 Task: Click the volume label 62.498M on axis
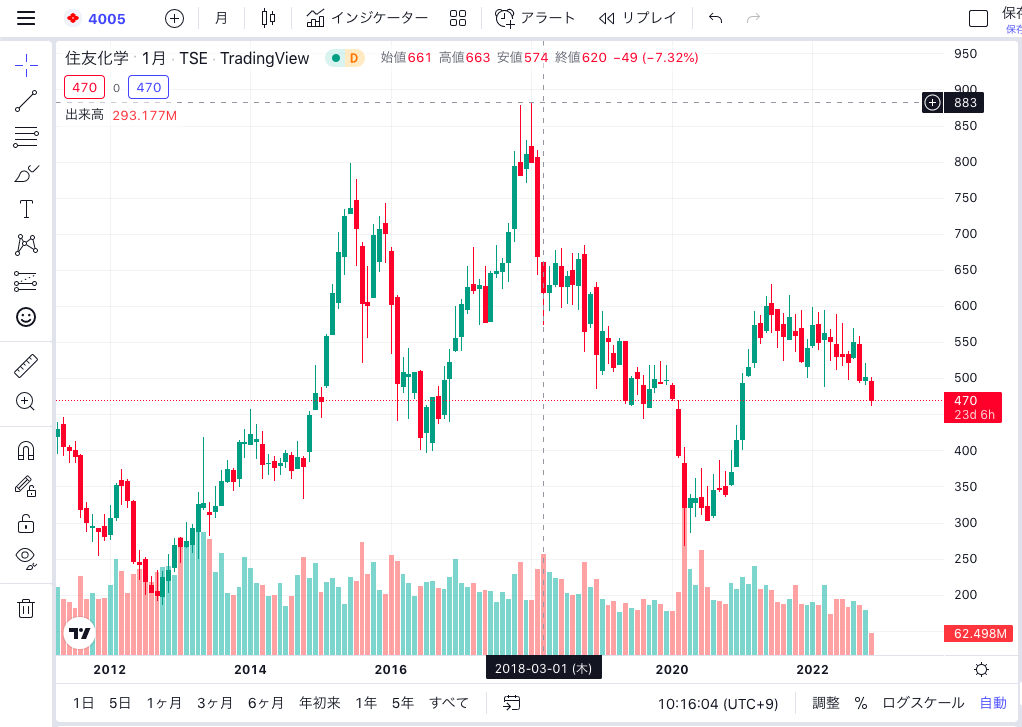click(978, 634)
